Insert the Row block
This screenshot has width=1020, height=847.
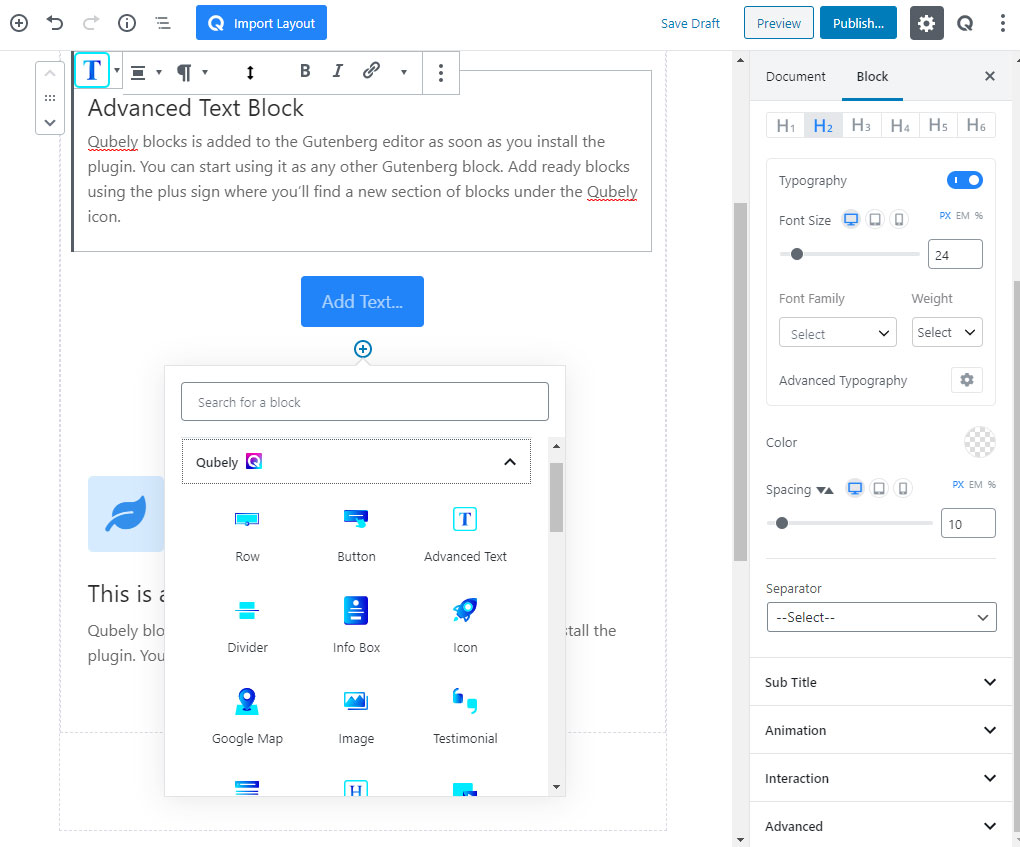[x=247, y=535]
